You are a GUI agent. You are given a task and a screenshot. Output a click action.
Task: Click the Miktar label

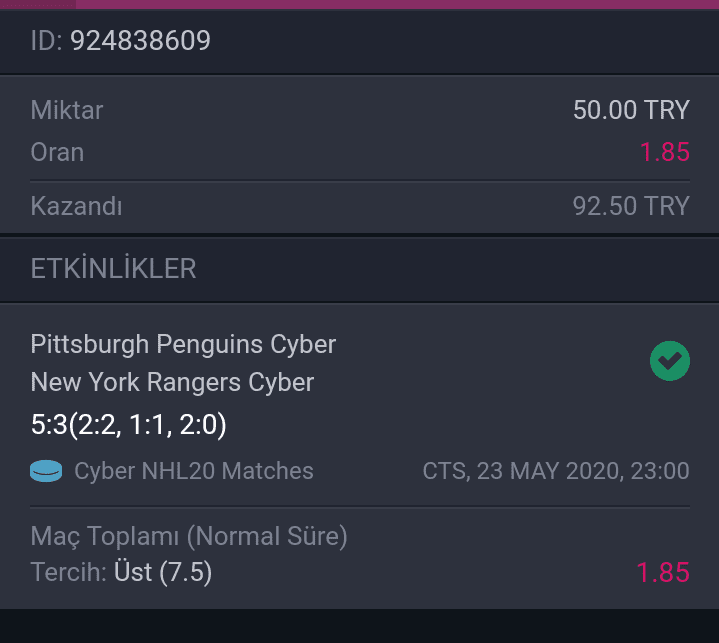point(67,110)
